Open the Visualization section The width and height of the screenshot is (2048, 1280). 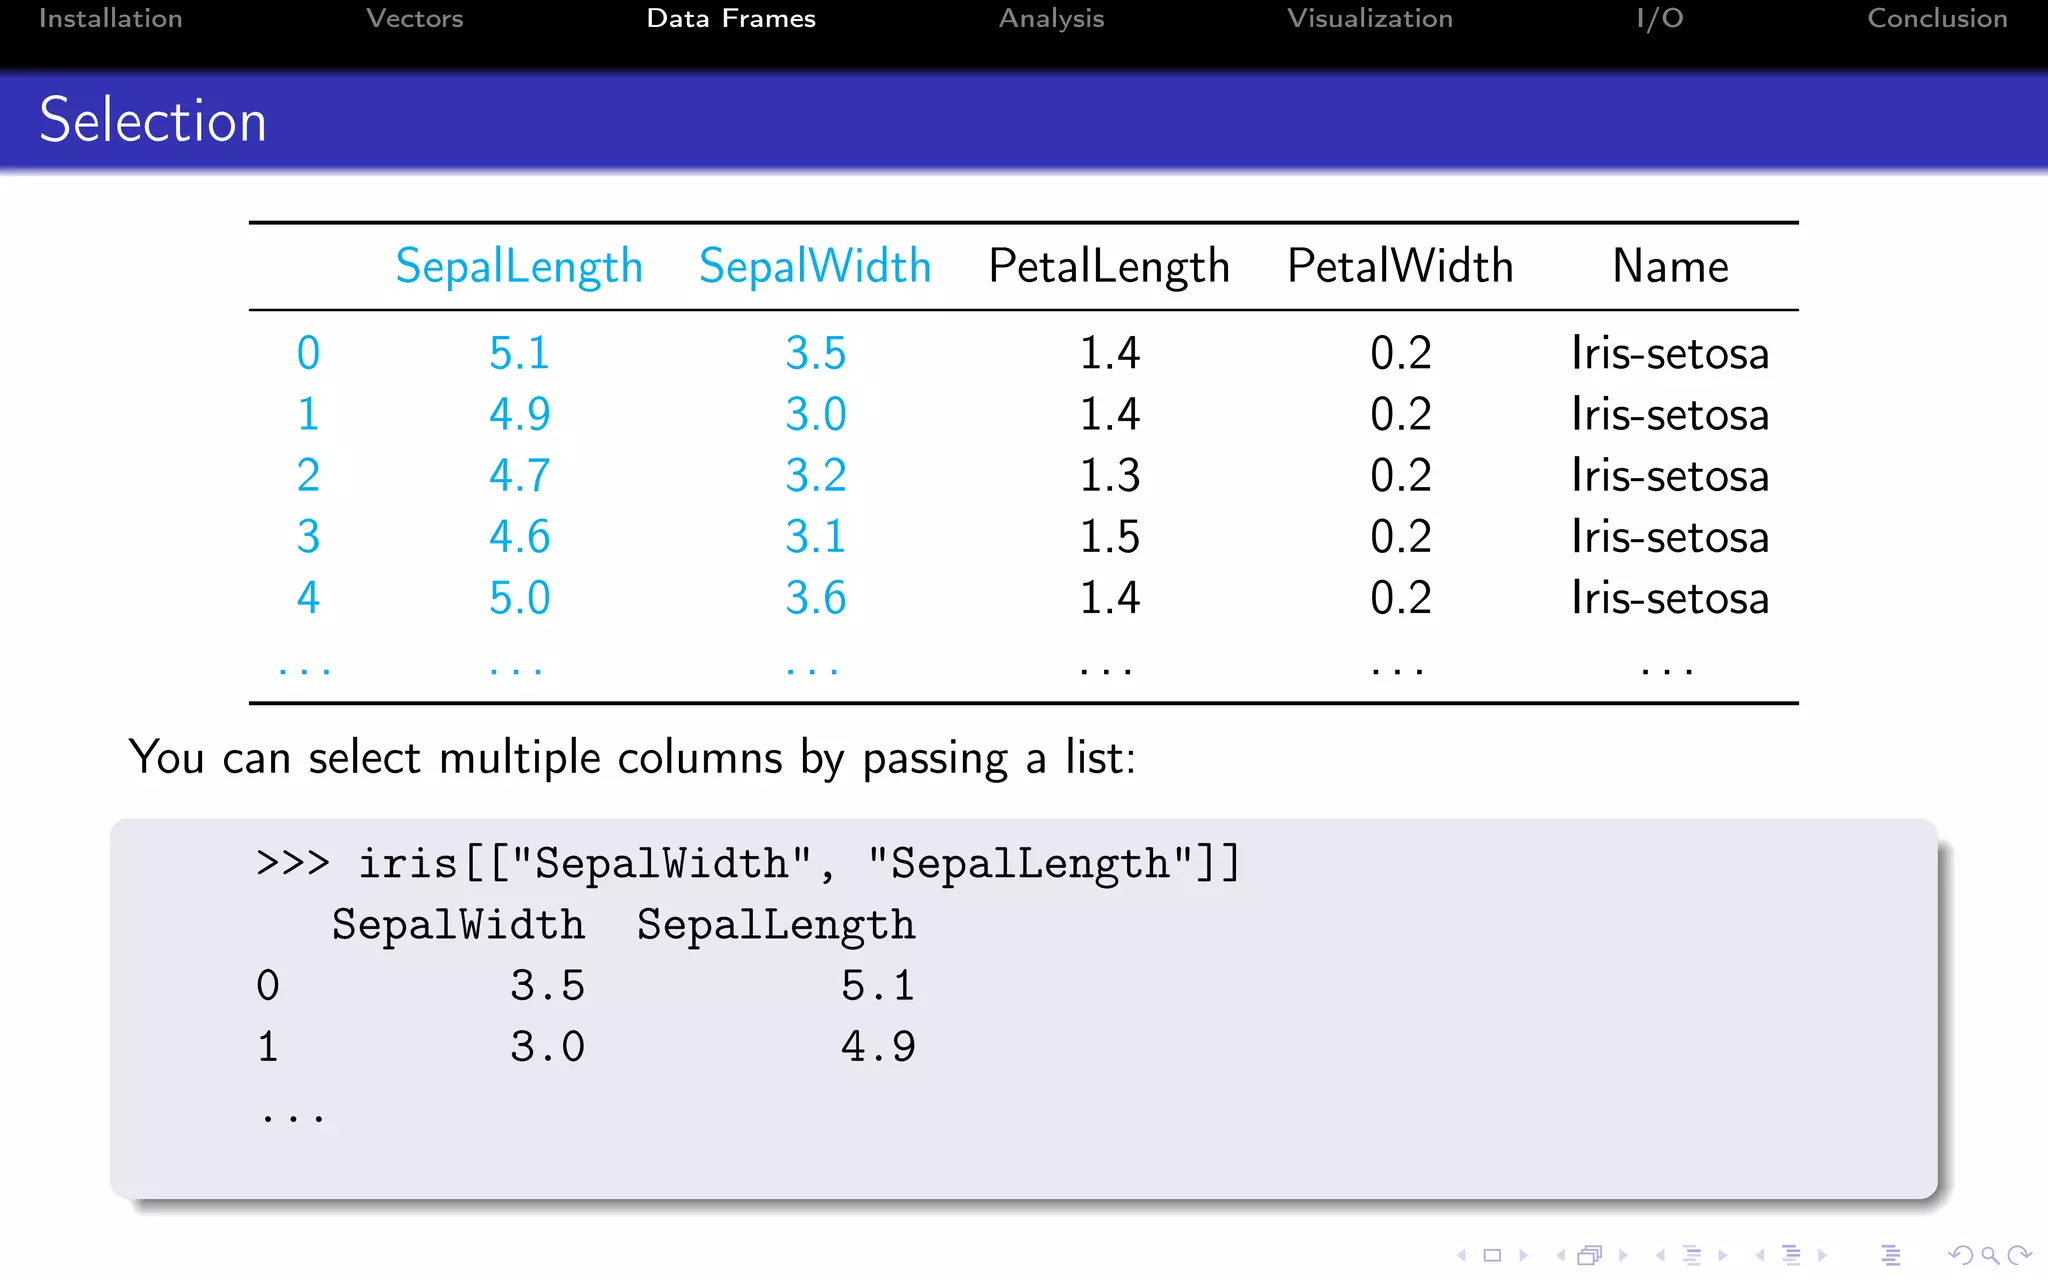point(1369,18)
